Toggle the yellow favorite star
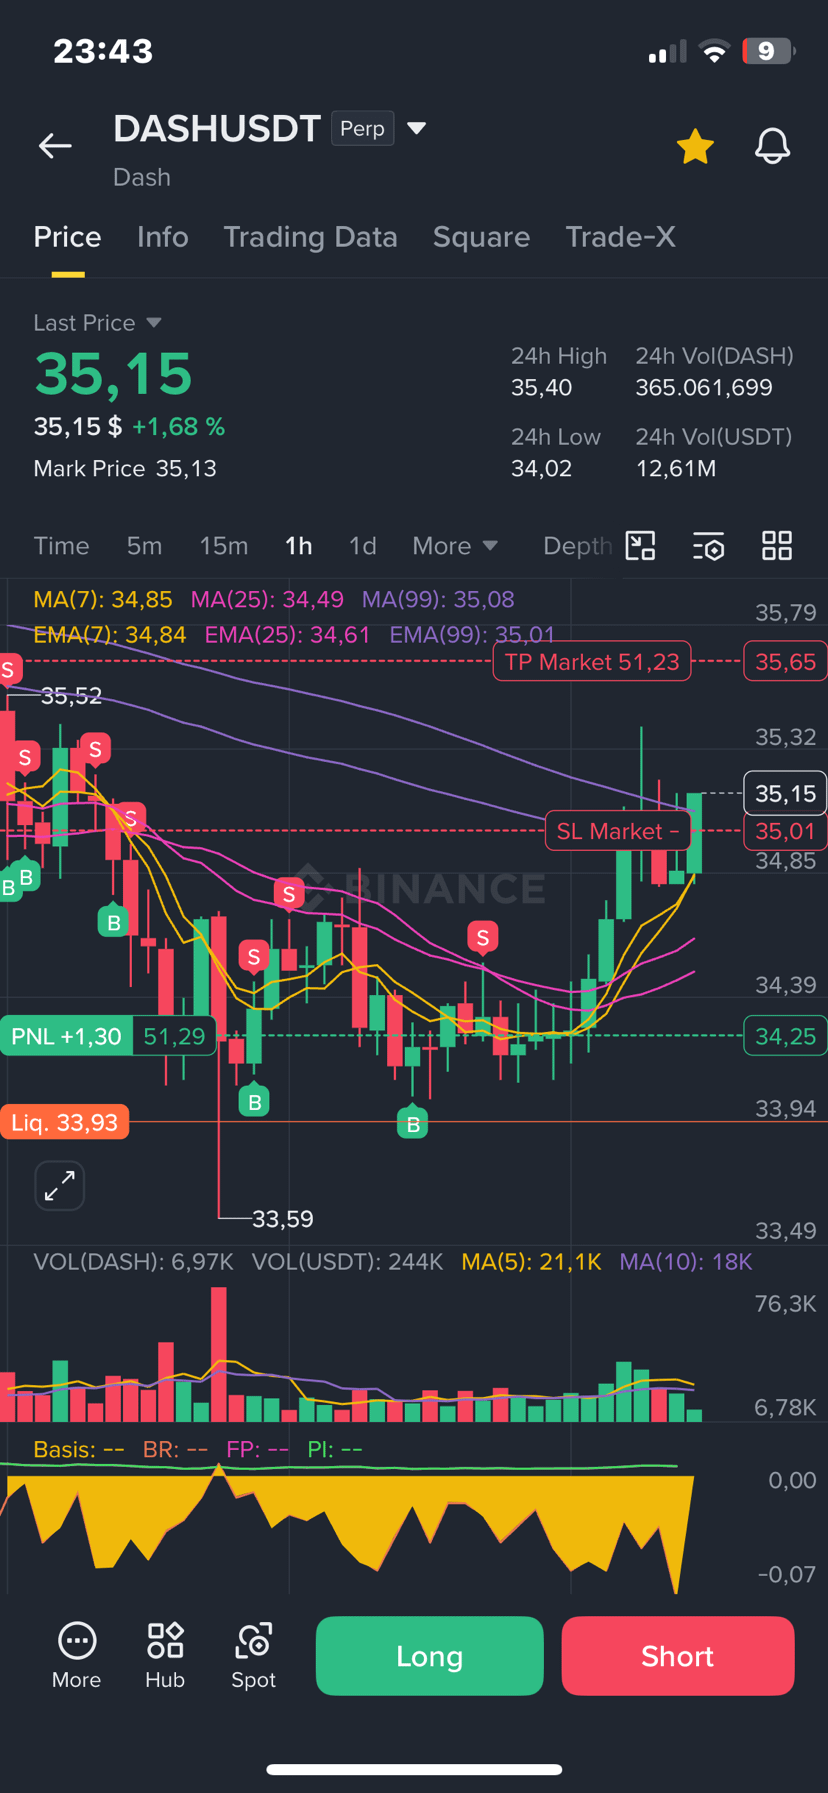The width and height of the screenshot is (828, 1793). [695, 146]
